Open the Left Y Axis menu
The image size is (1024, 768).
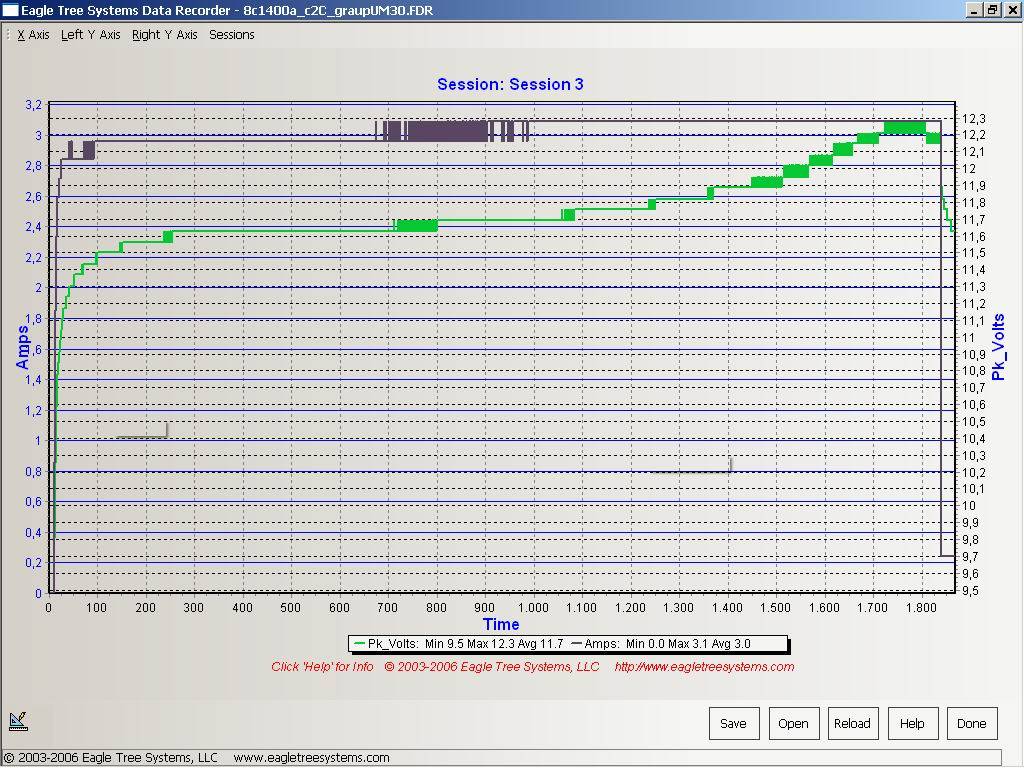click(90, 35)
